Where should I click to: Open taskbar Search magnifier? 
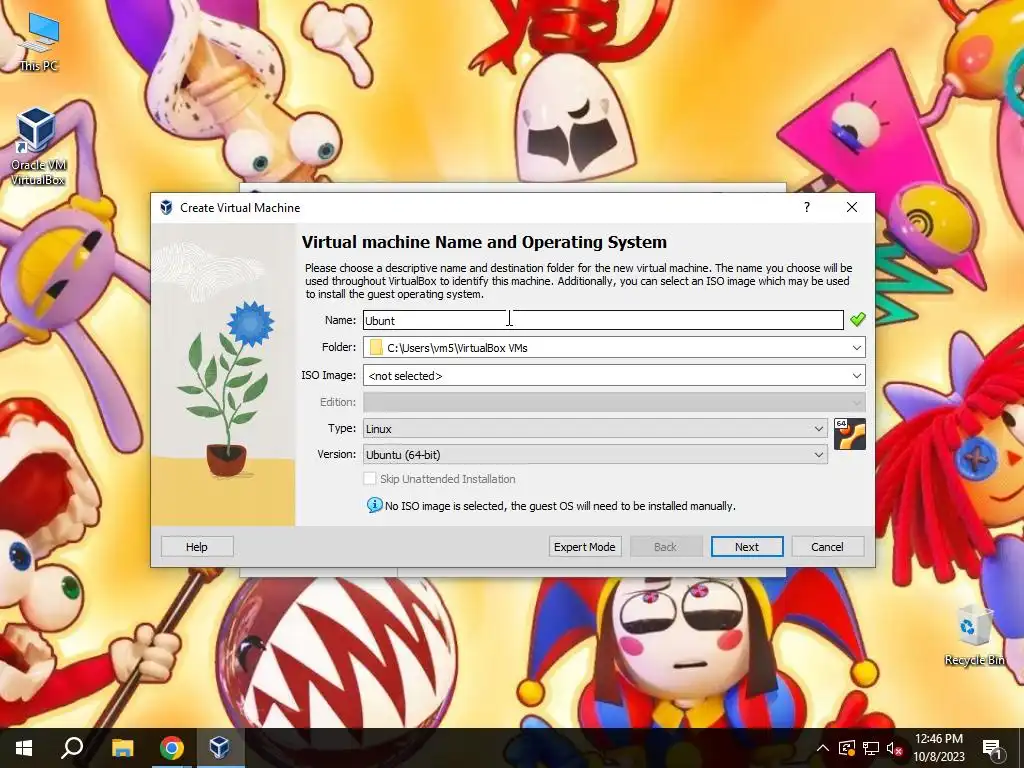click(x=72, y=748)
